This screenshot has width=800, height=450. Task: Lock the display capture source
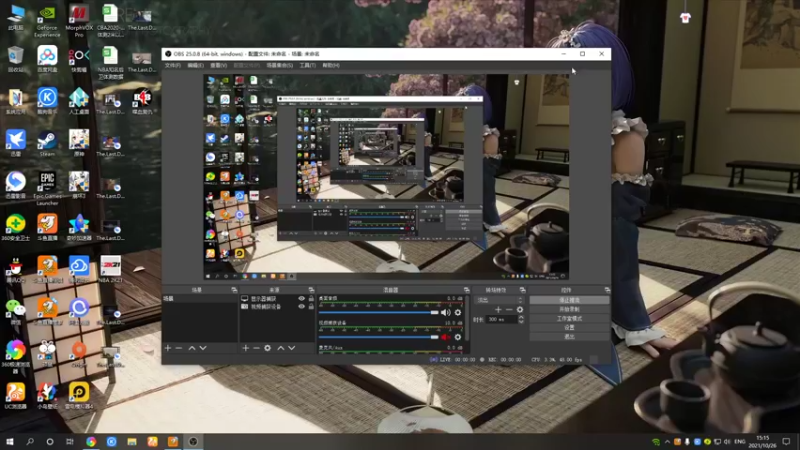(311, 298)
